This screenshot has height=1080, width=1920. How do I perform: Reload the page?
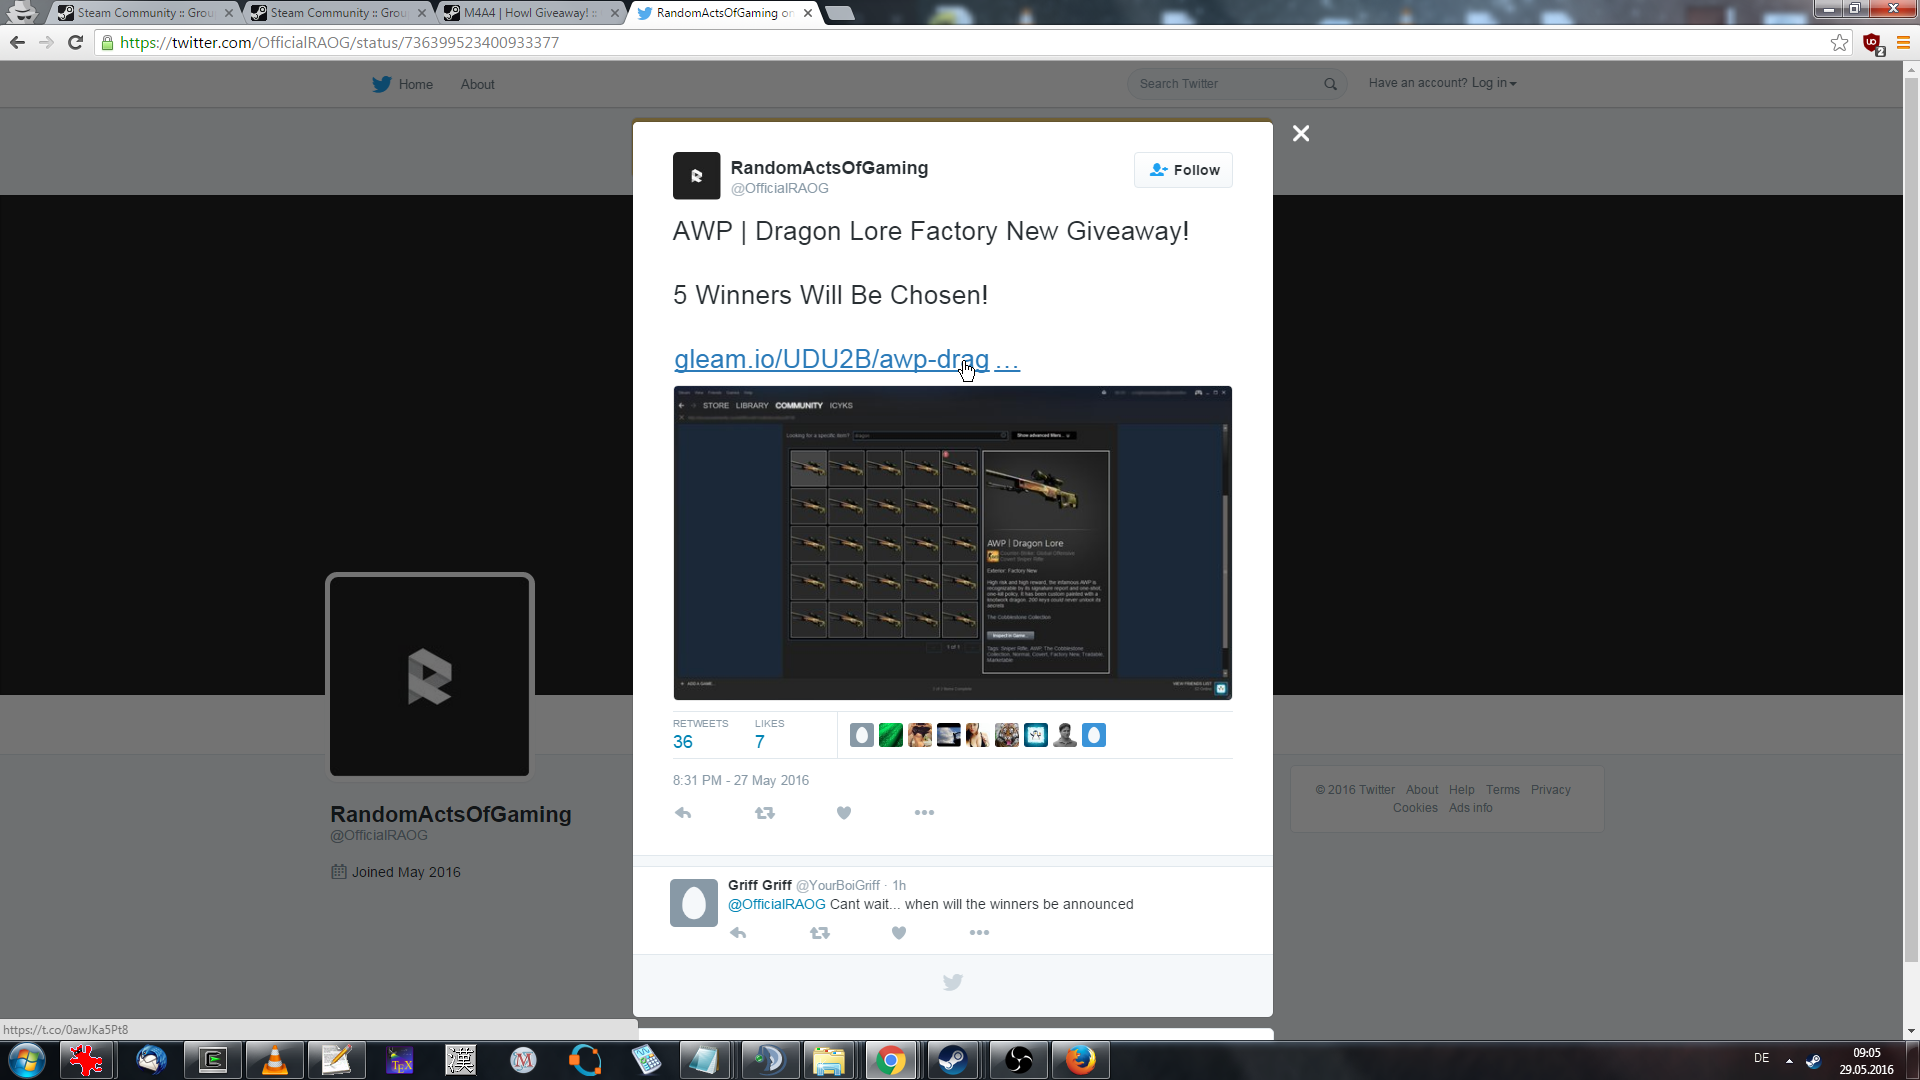pyautogui.click(x=75, y=42)
